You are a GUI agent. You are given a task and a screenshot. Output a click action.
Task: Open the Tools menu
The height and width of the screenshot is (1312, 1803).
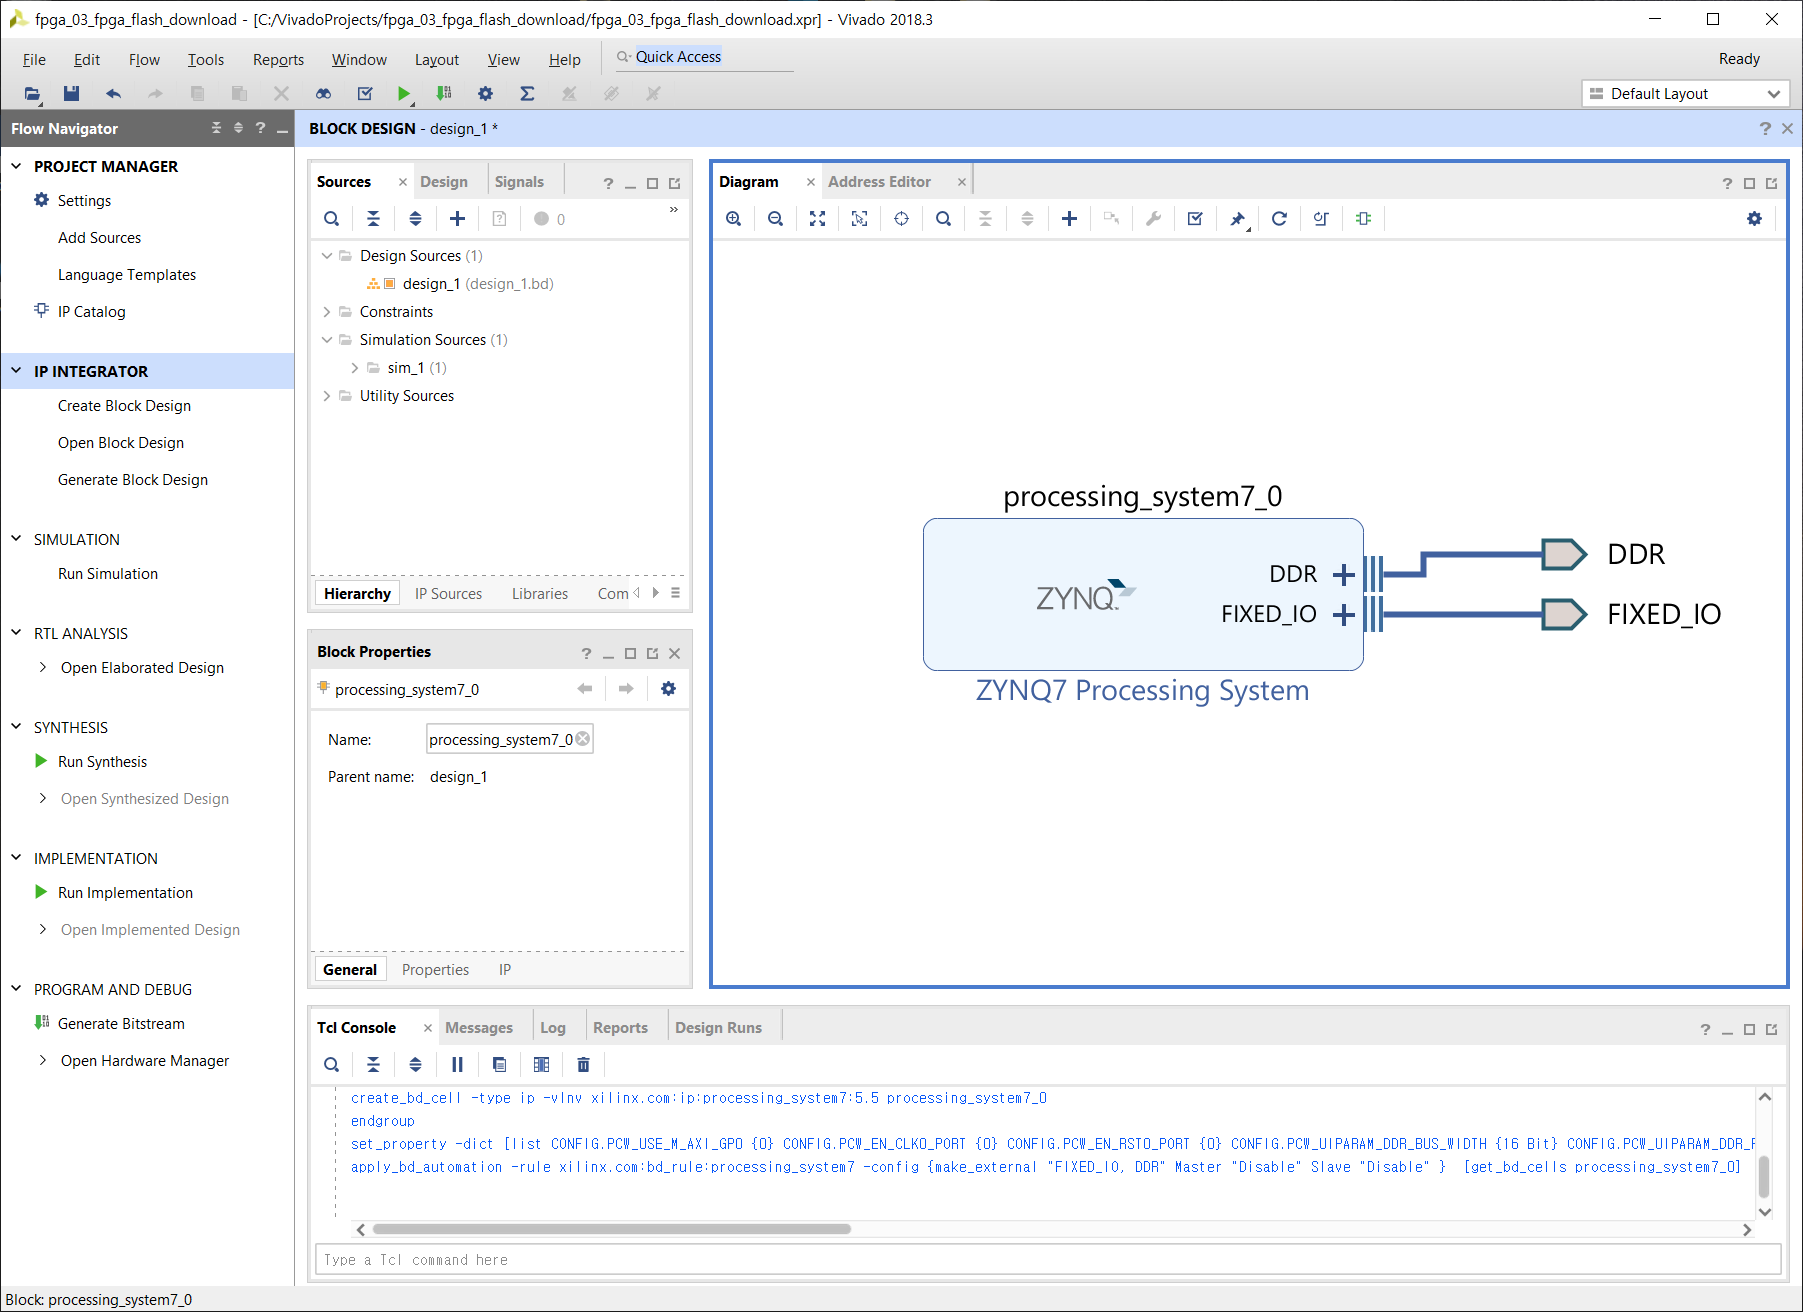[x=205, y=60]
